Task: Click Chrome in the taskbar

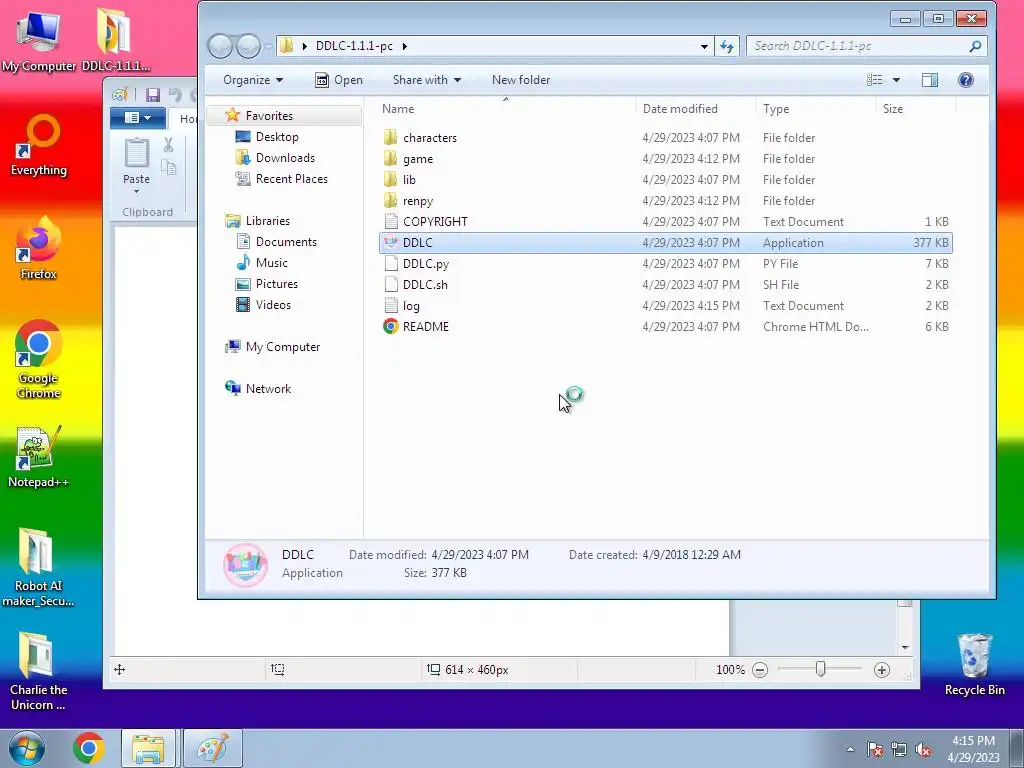Action: (x=89, y=748)
